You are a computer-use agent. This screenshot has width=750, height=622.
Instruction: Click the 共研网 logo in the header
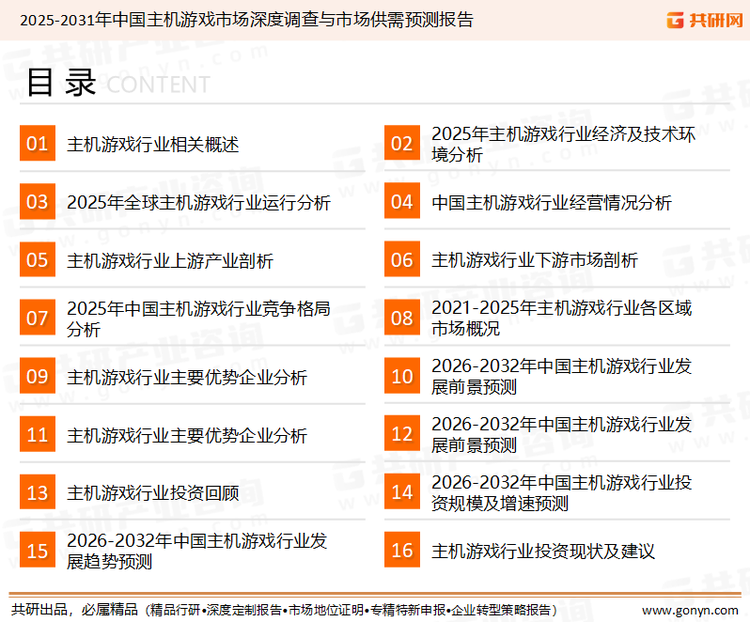point(705,20)
